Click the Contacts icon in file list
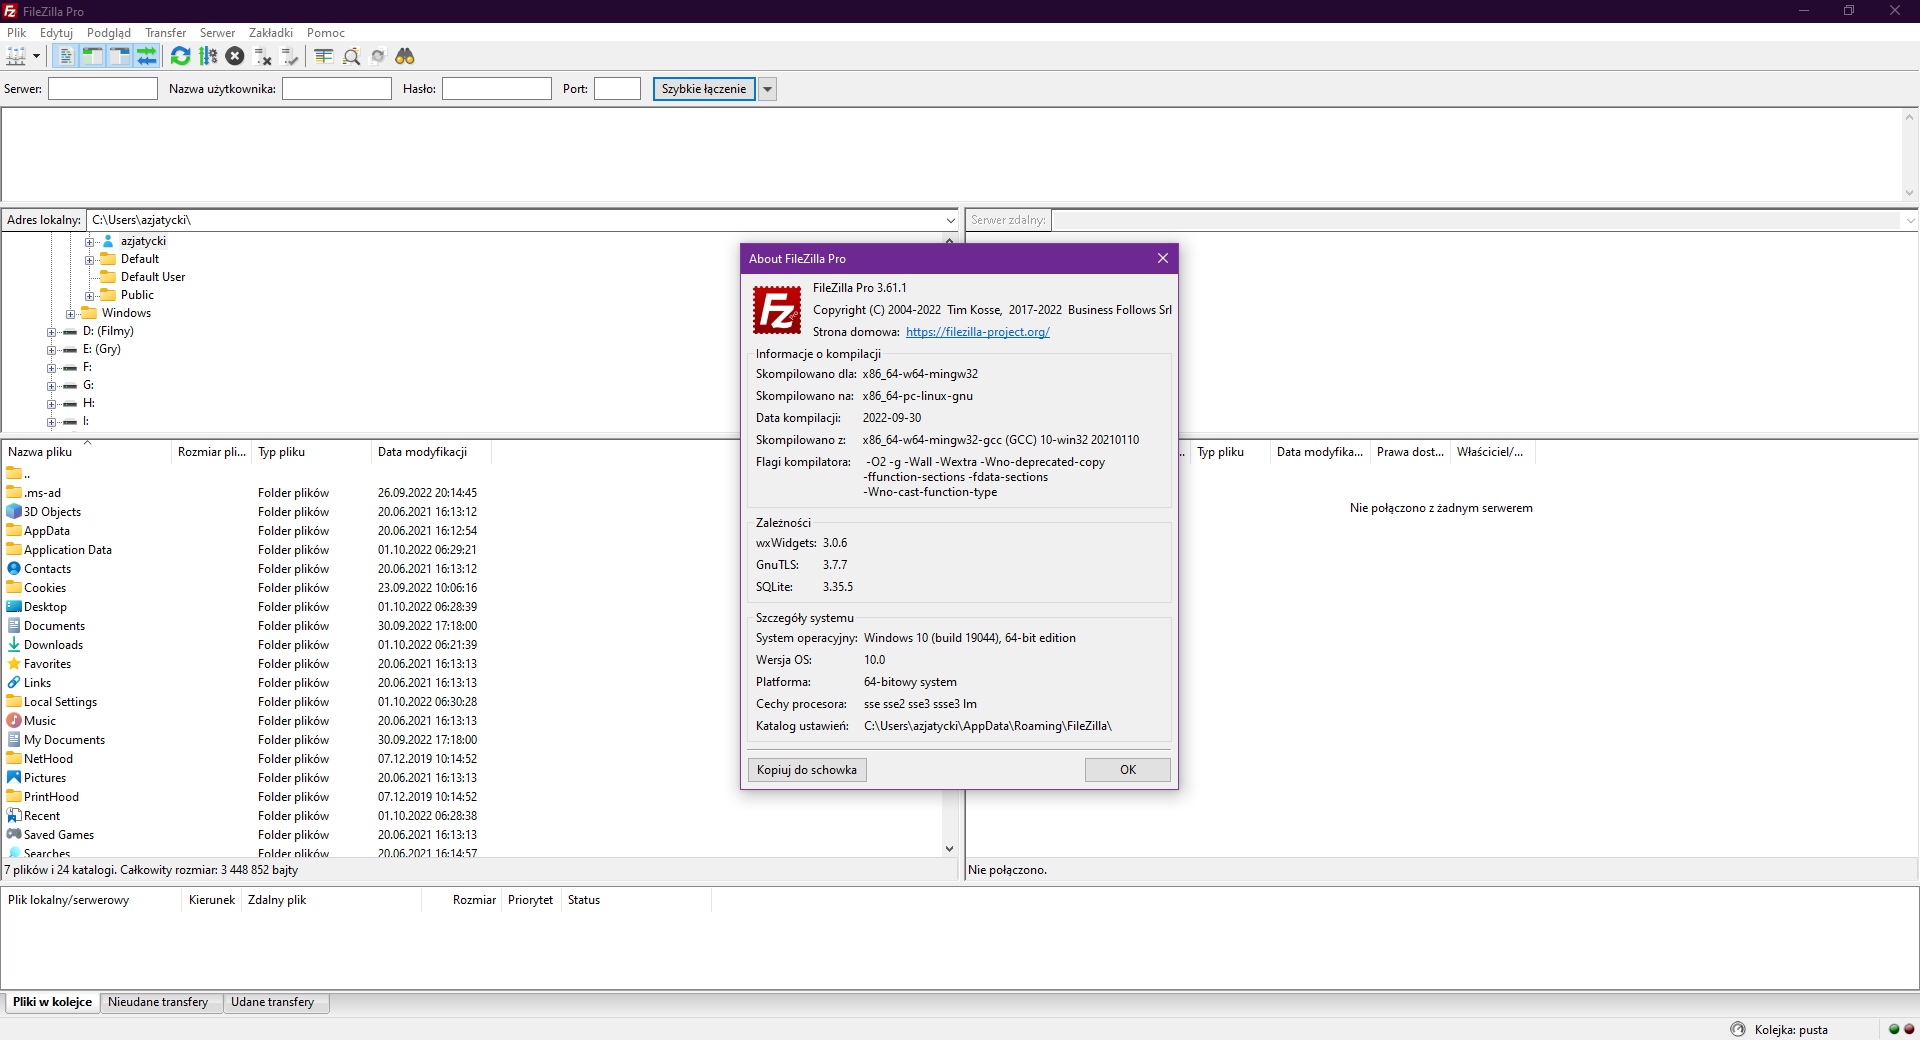This screenshot has height=1040, width=1920. (x=14, y=569)
